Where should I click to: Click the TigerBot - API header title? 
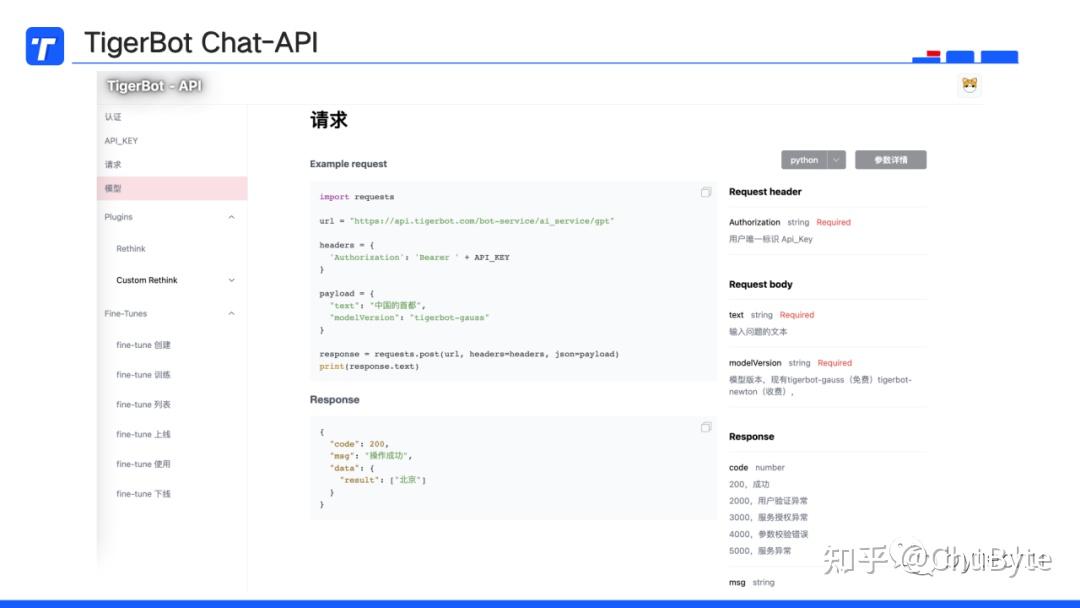(x=154, y=86)
